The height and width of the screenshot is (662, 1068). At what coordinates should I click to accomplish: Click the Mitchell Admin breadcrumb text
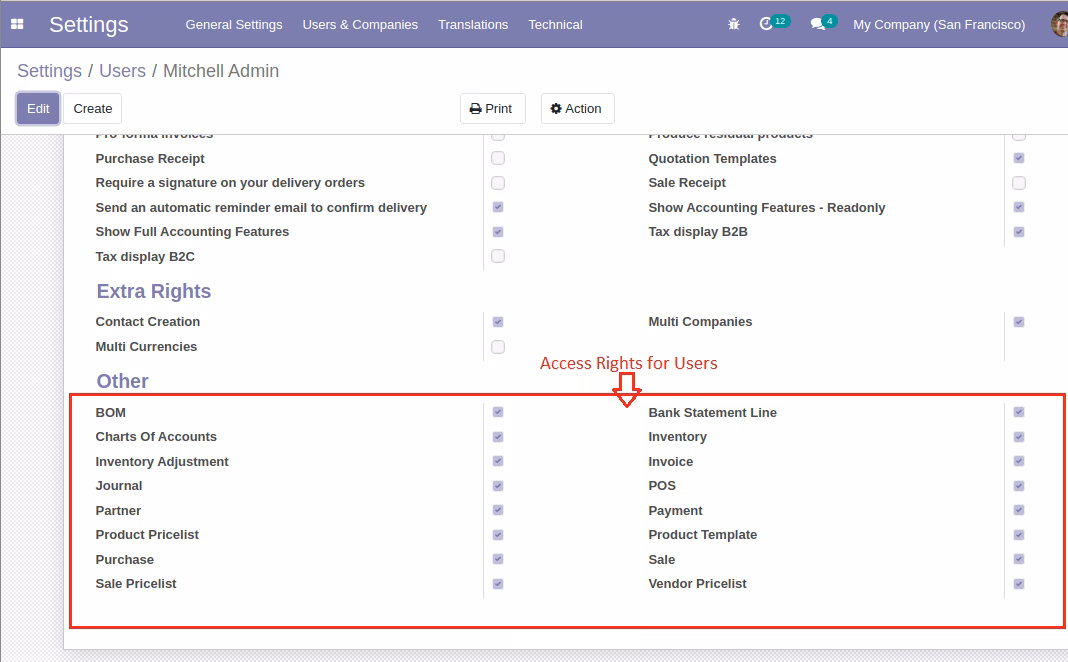pos(221,71)
